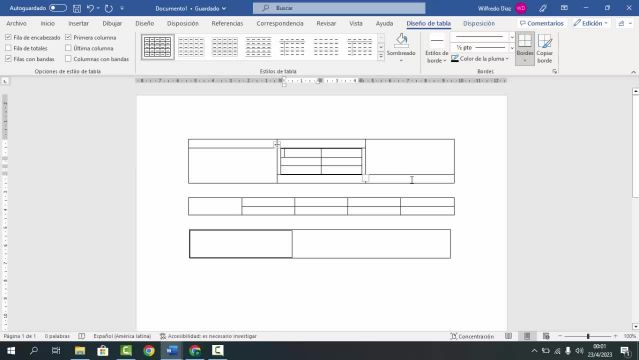Click the vertical scrollbar down arrow

coord(635,326)
